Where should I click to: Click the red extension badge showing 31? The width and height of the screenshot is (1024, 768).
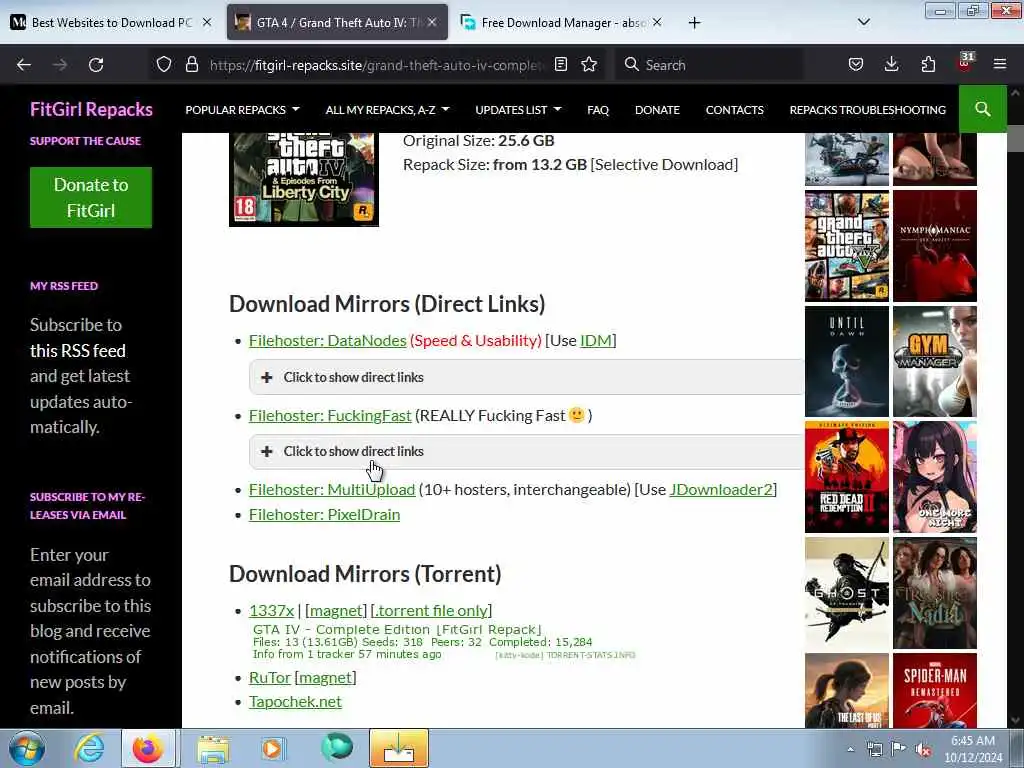[965, 63]
